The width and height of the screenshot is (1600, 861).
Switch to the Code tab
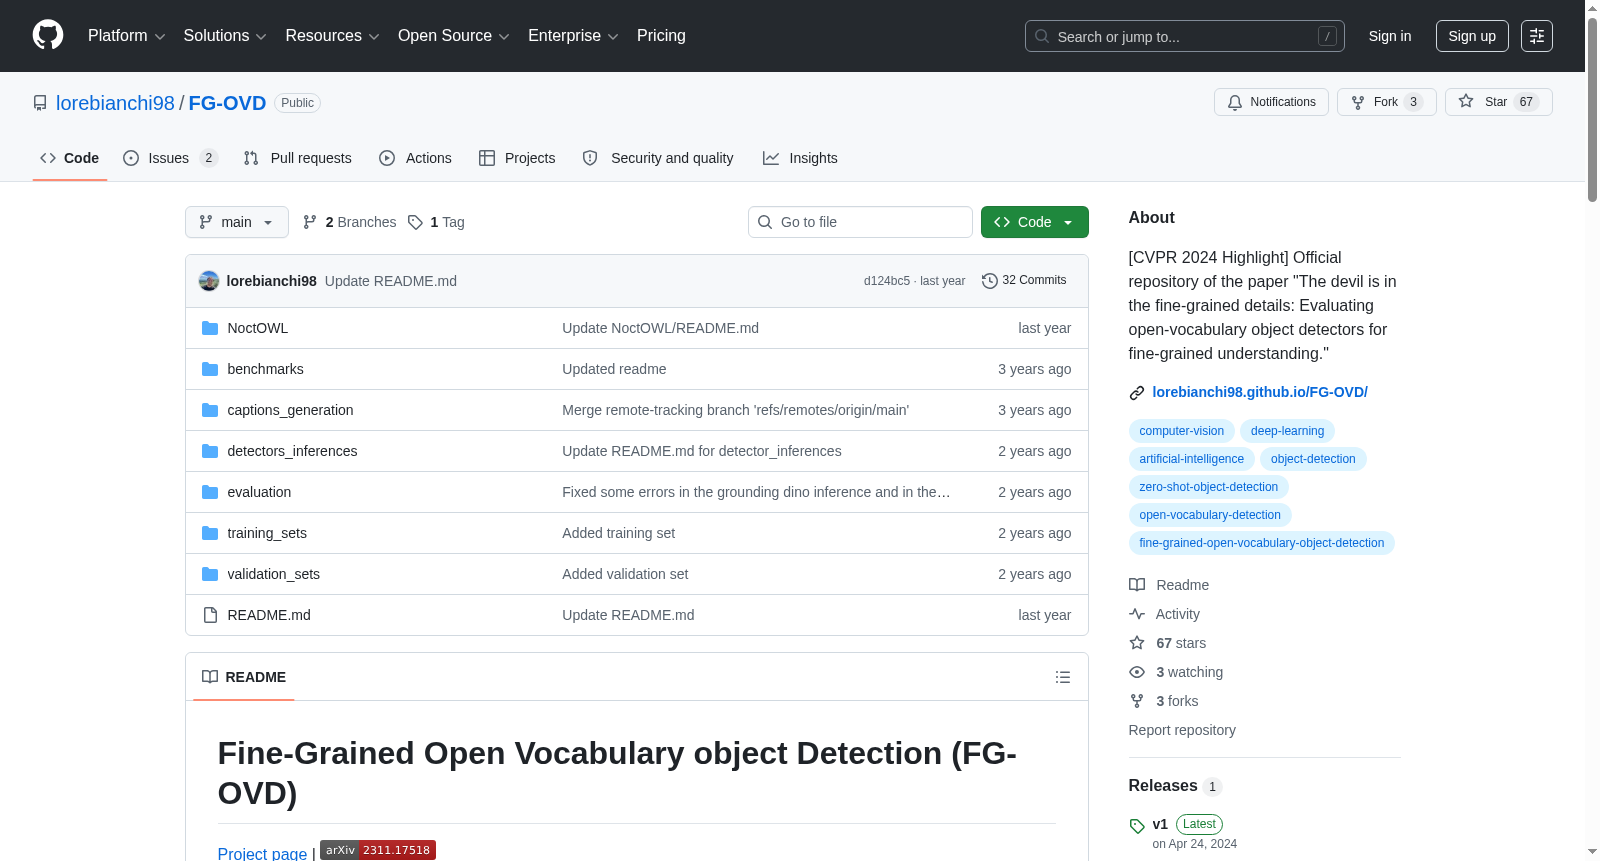point(70,158)
